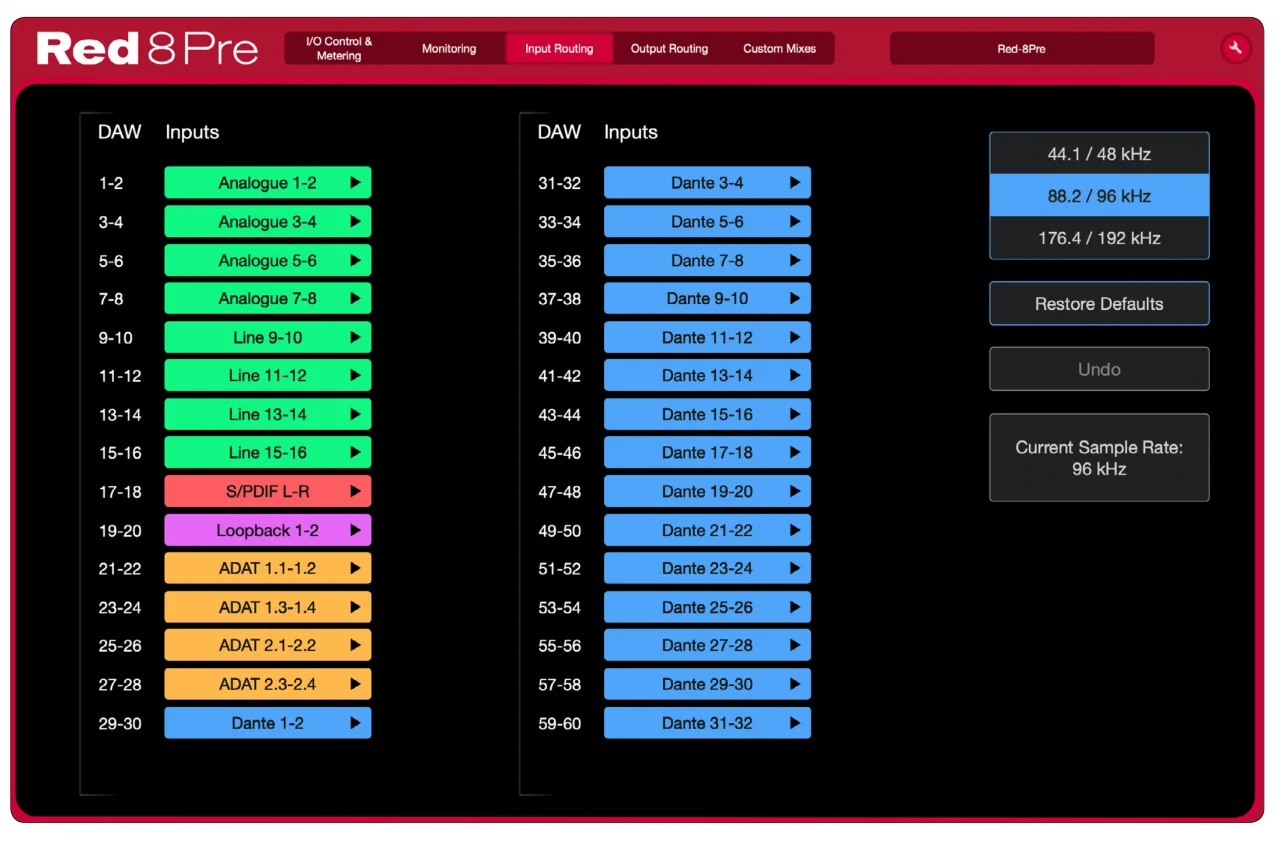Open the Line 15-16 input dropdown

click(x=268, y=453)
